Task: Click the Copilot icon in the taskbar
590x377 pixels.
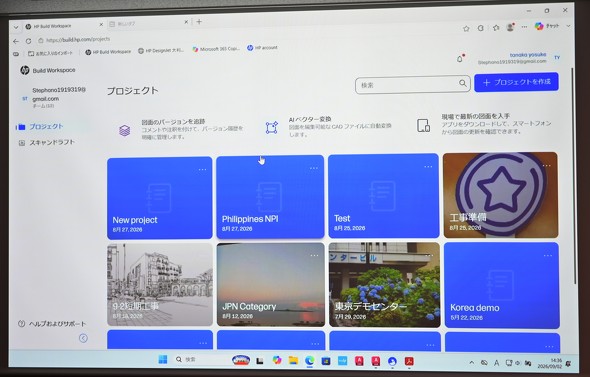Action: point(277,360)
